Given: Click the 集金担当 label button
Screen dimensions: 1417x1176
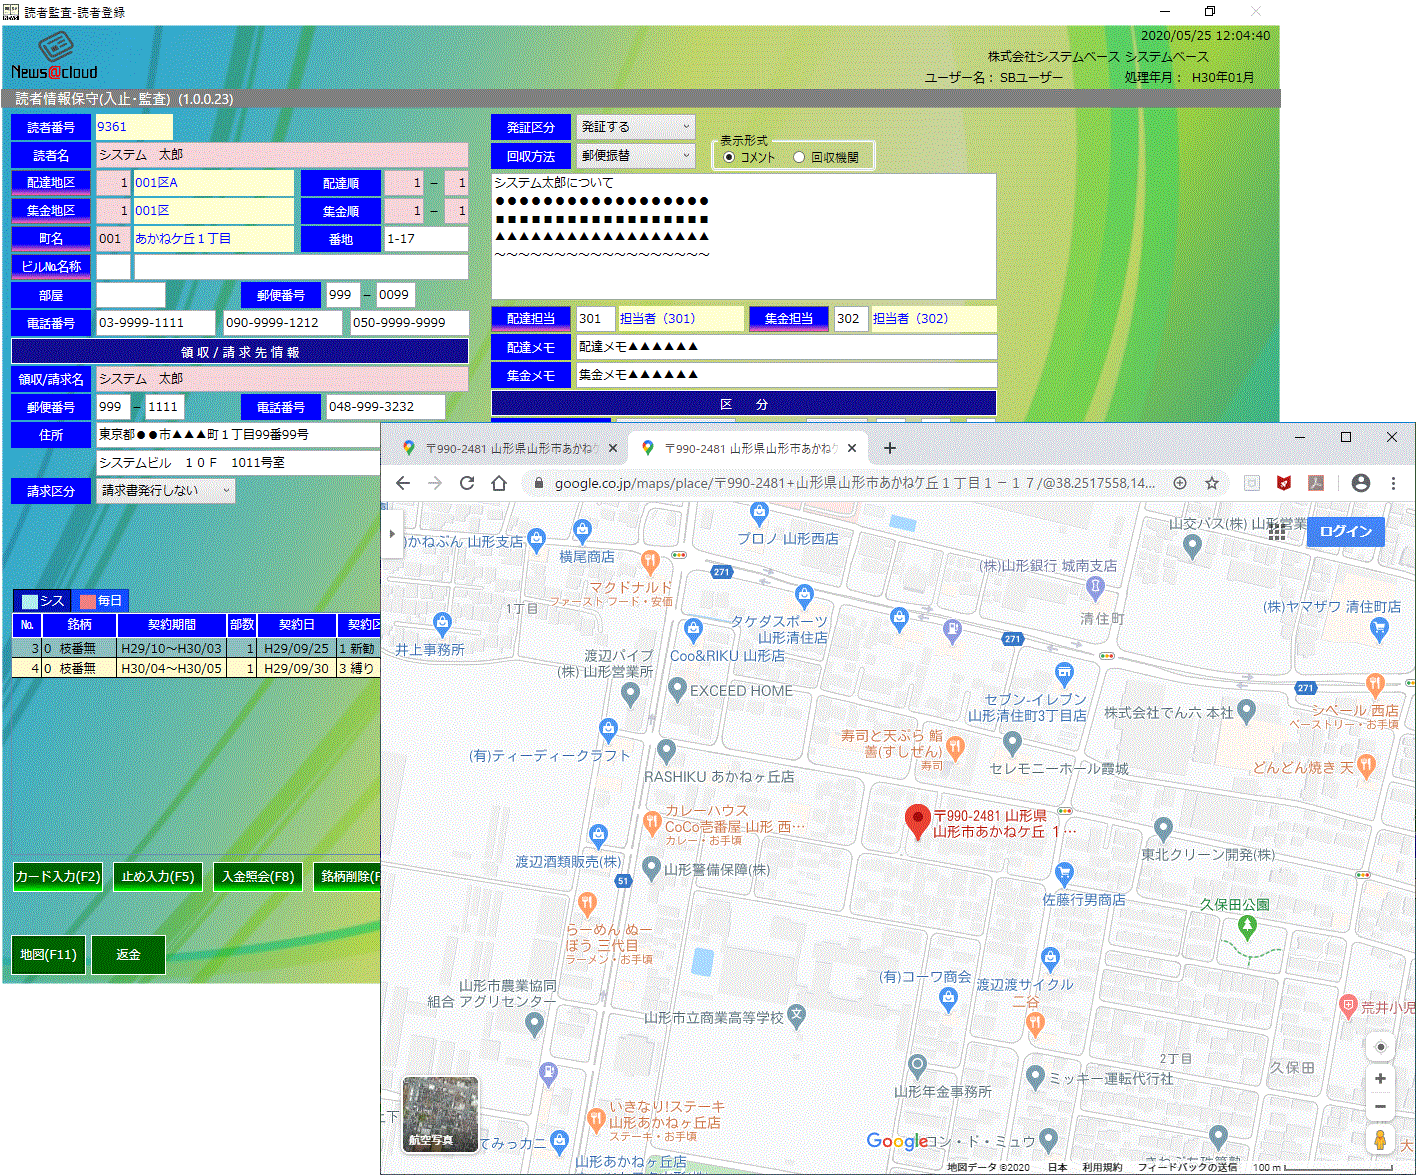Looking at the screenshot, I should 789,319.
